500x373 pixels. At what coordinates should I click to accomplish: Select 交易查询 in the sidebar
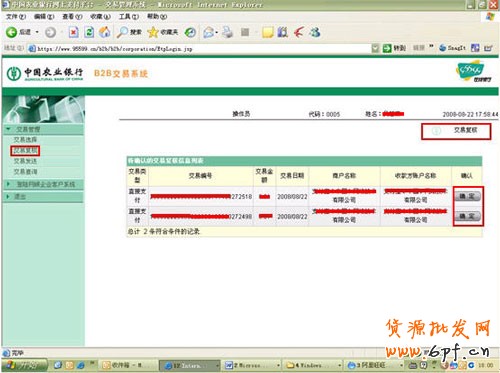tap(25, 172)
